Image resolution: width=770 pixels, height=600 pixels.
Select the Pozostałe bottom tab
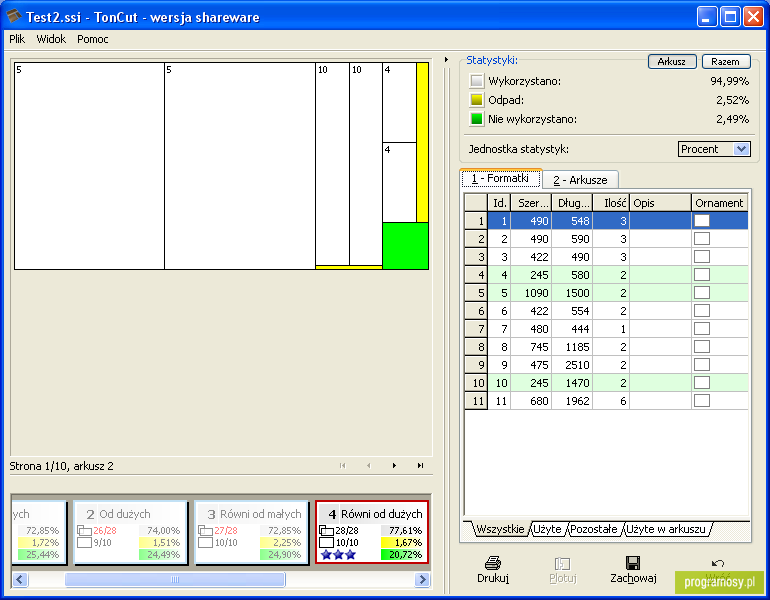pos(593,529)
